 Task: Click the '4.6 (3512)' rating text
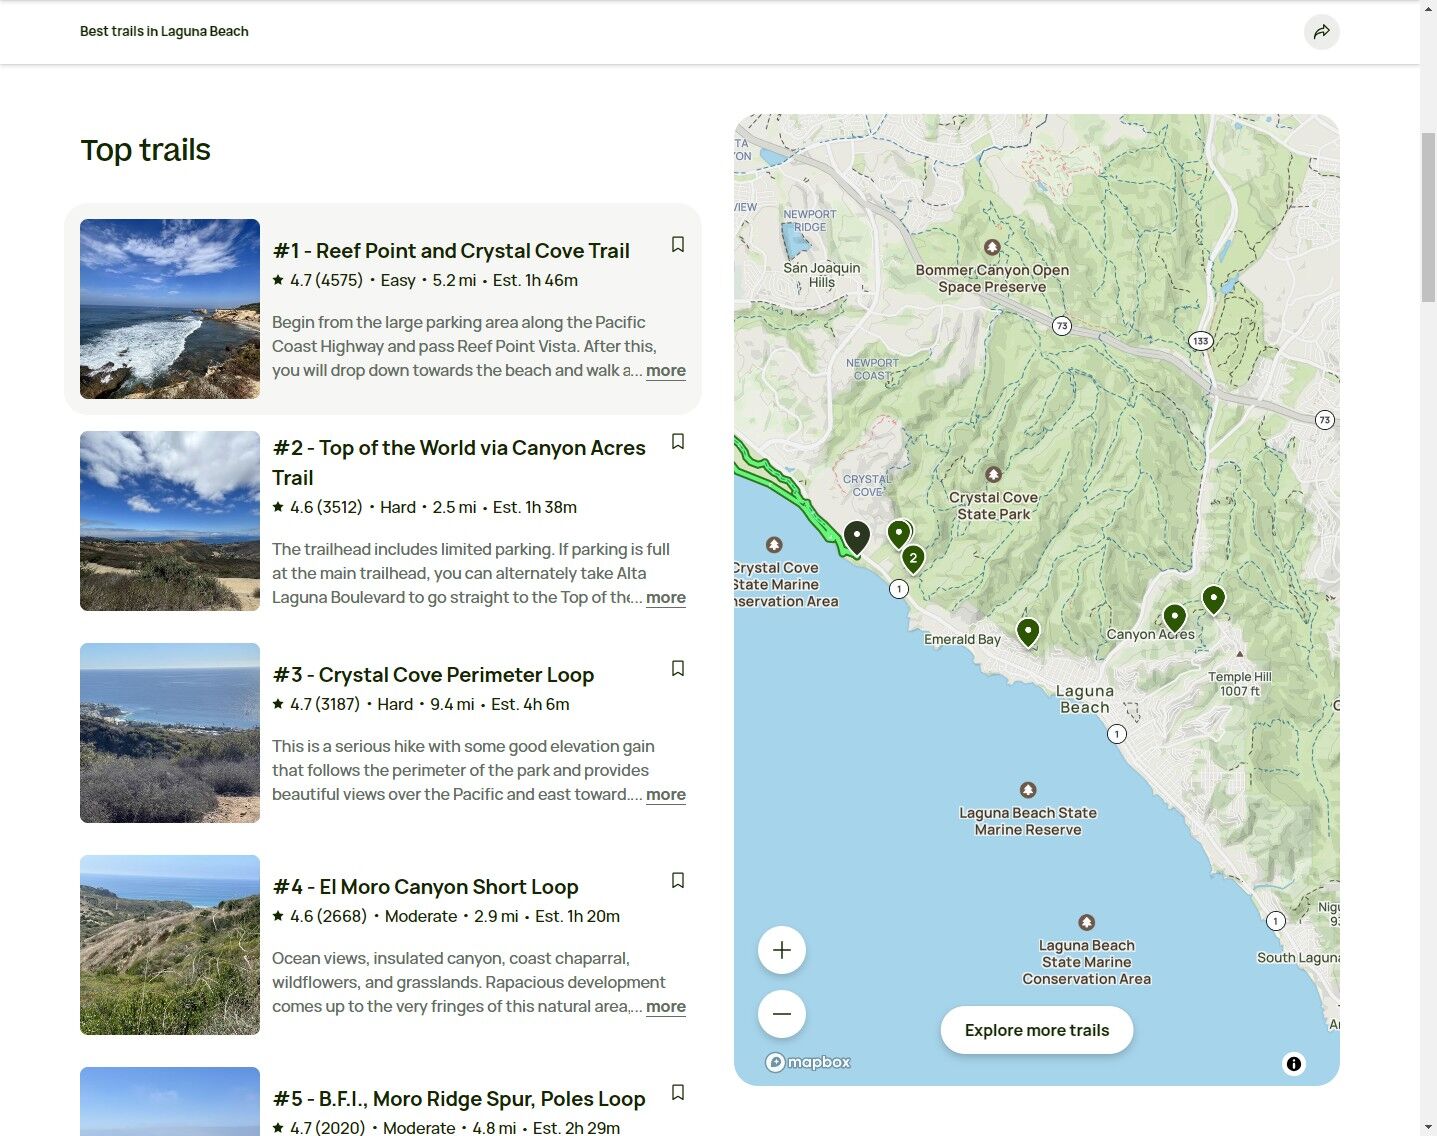[x=326, y=508]
